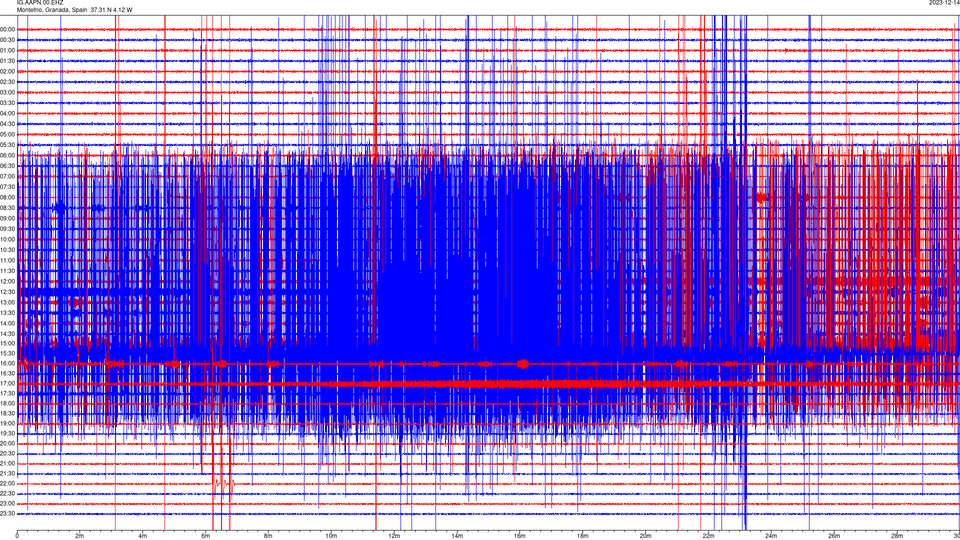Select the 05:00 time row label
This screenshot has height=540, width=960.
click(x=7, y=134)
